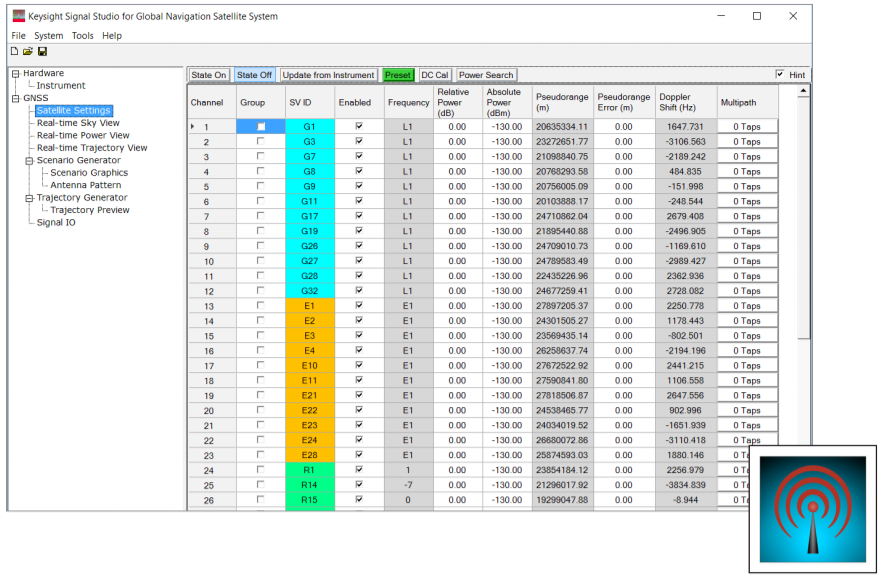
Task: Click the Open file toolbar icon
Action: pos(28,52)
